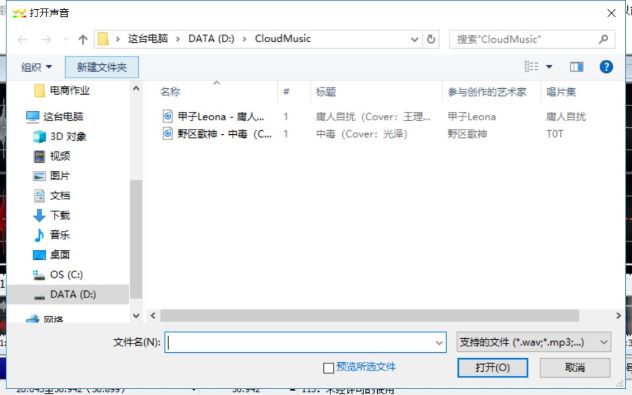Select 音乐 in the sidebar tree
Viewport: 632px width, 395px height.
coord(60,235)
